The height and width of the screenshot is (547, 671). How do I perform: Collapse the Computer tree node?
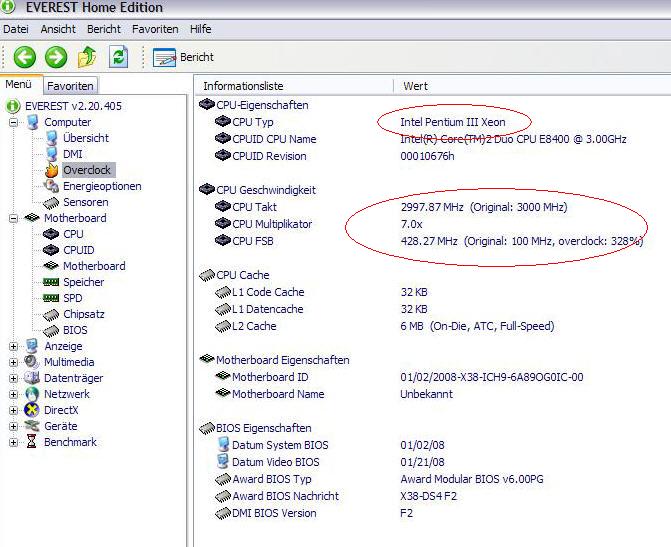point(13,122)
